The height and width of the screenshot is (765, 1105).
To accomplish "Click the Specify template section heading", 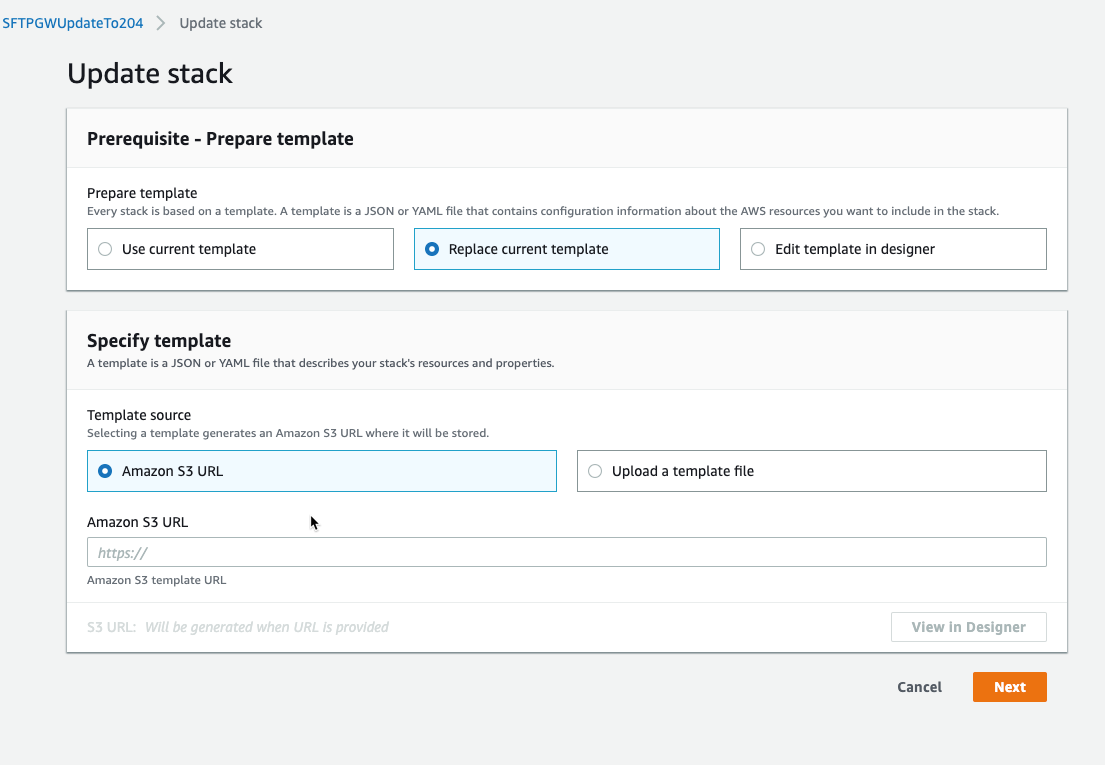I will (159, 341).
